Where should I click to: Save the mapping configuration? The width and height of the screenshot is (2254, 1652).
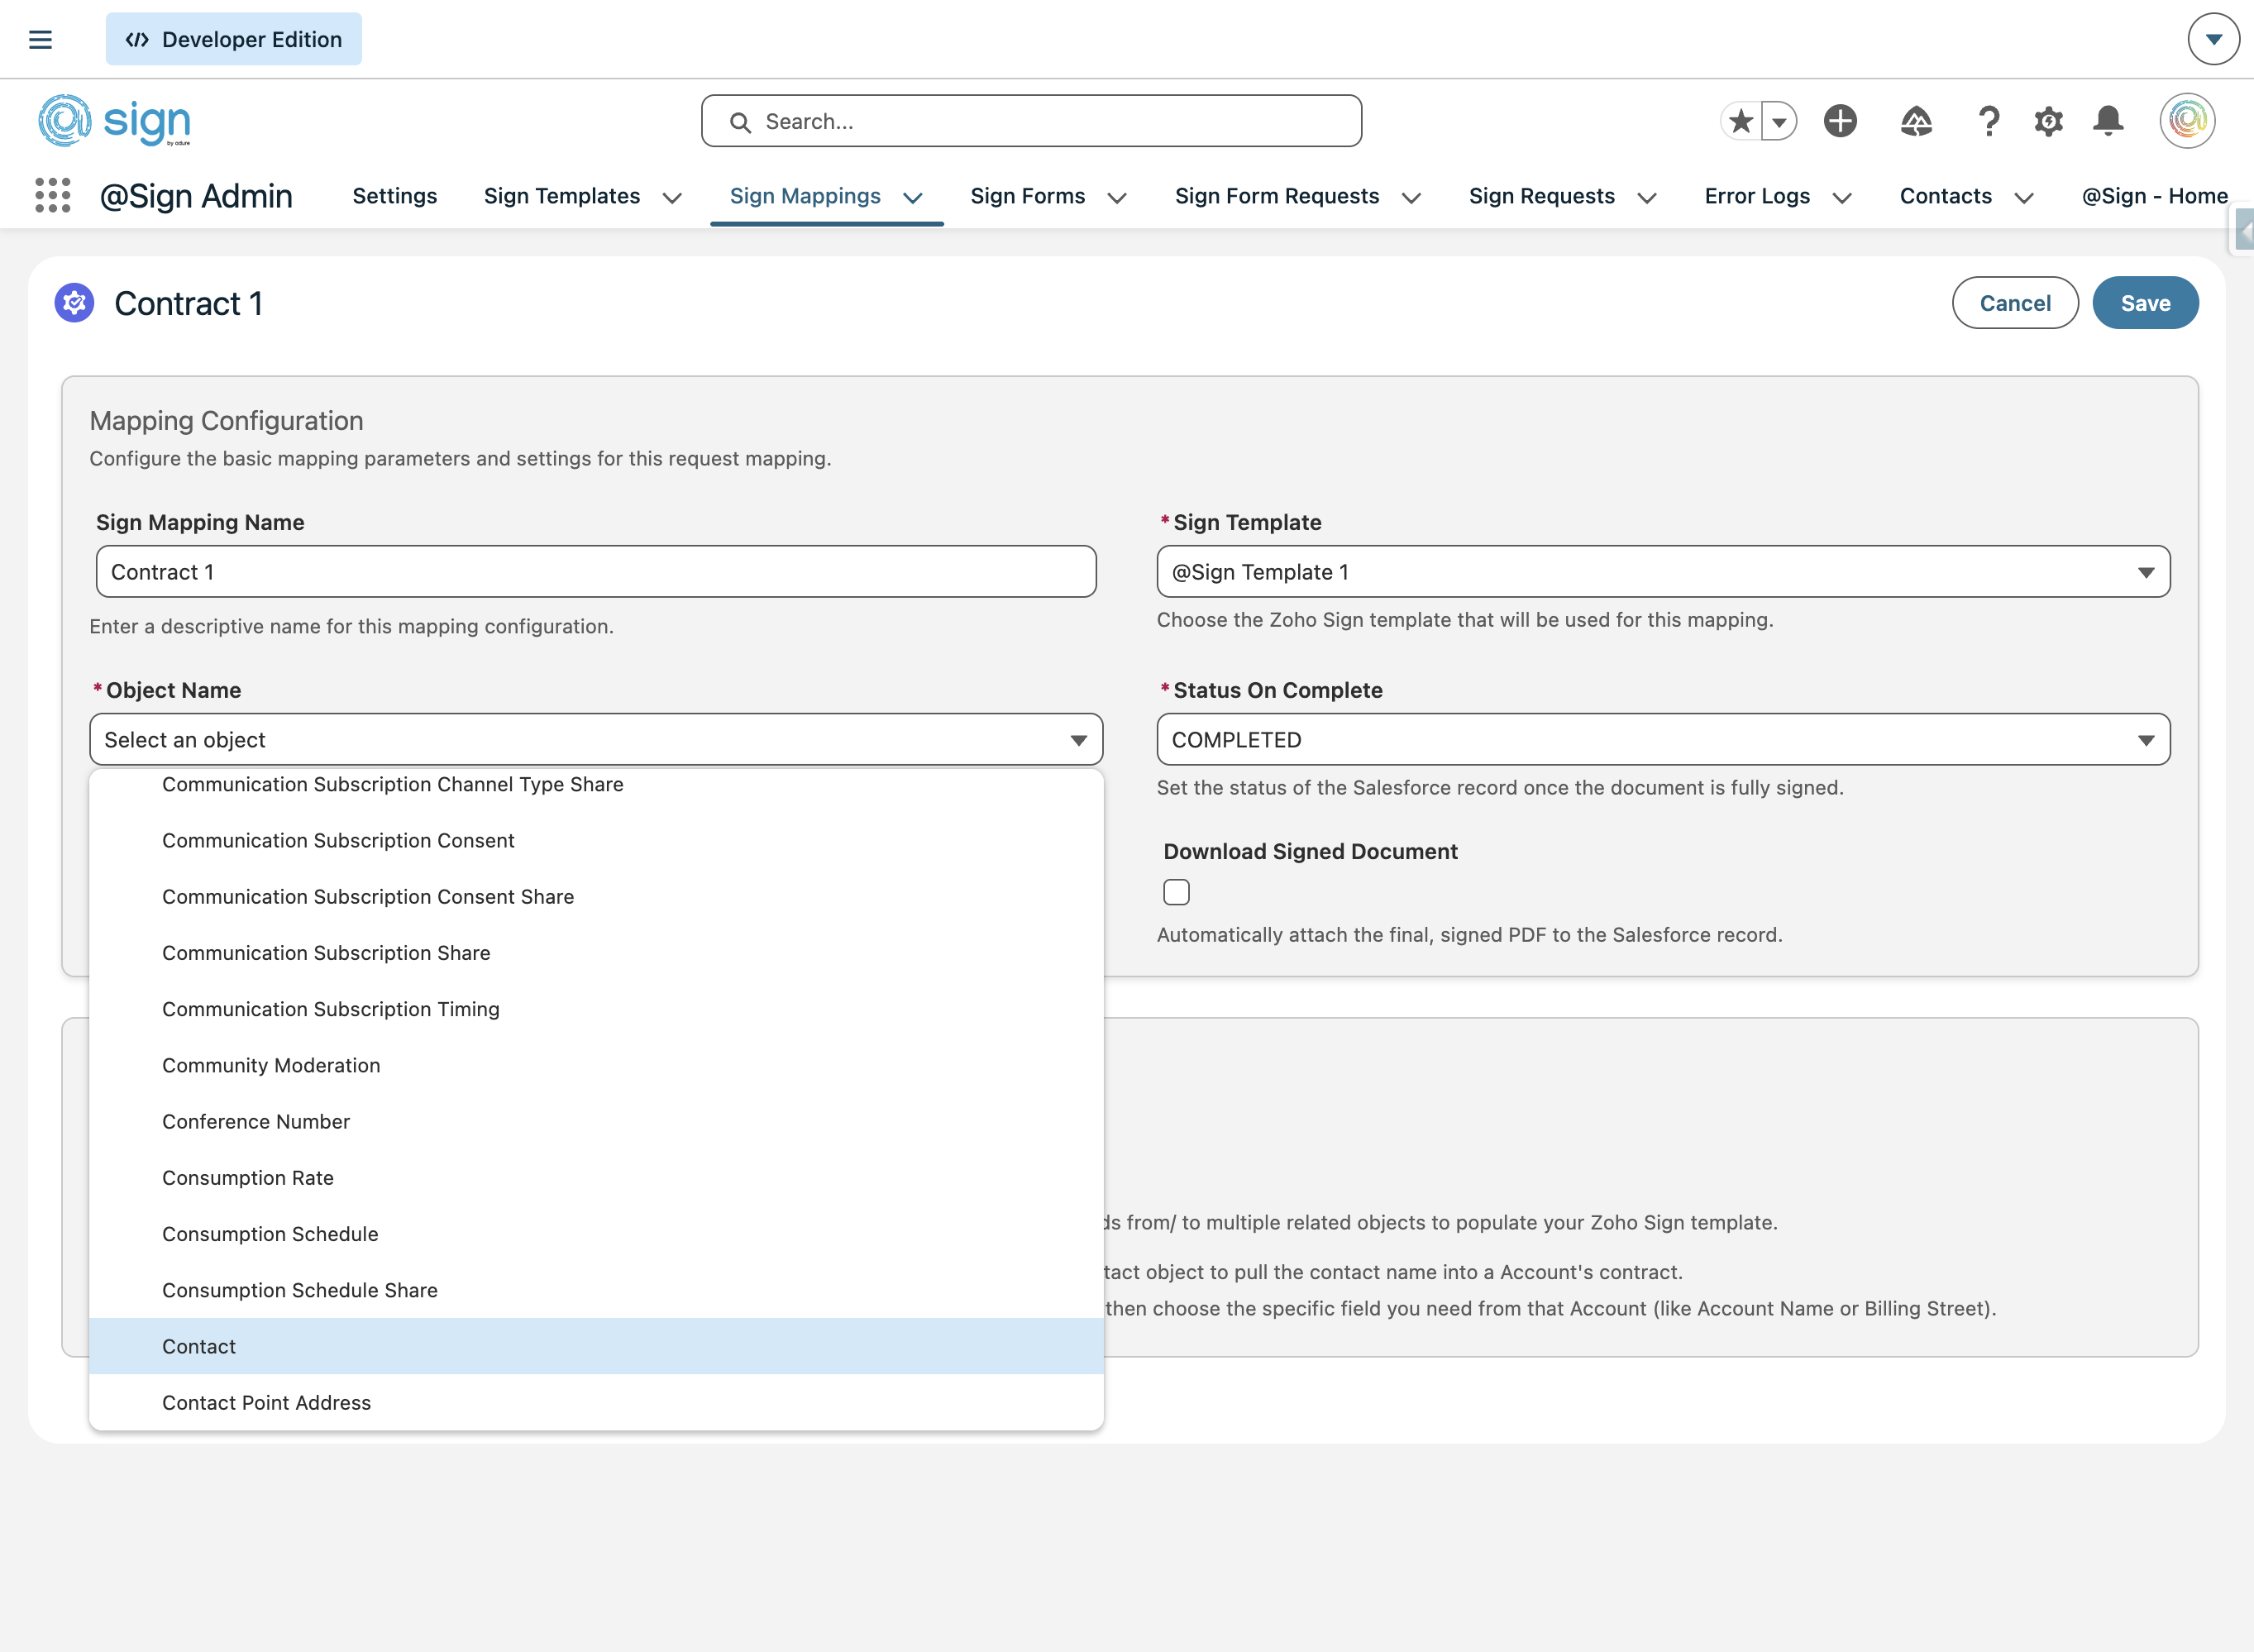2145,303
